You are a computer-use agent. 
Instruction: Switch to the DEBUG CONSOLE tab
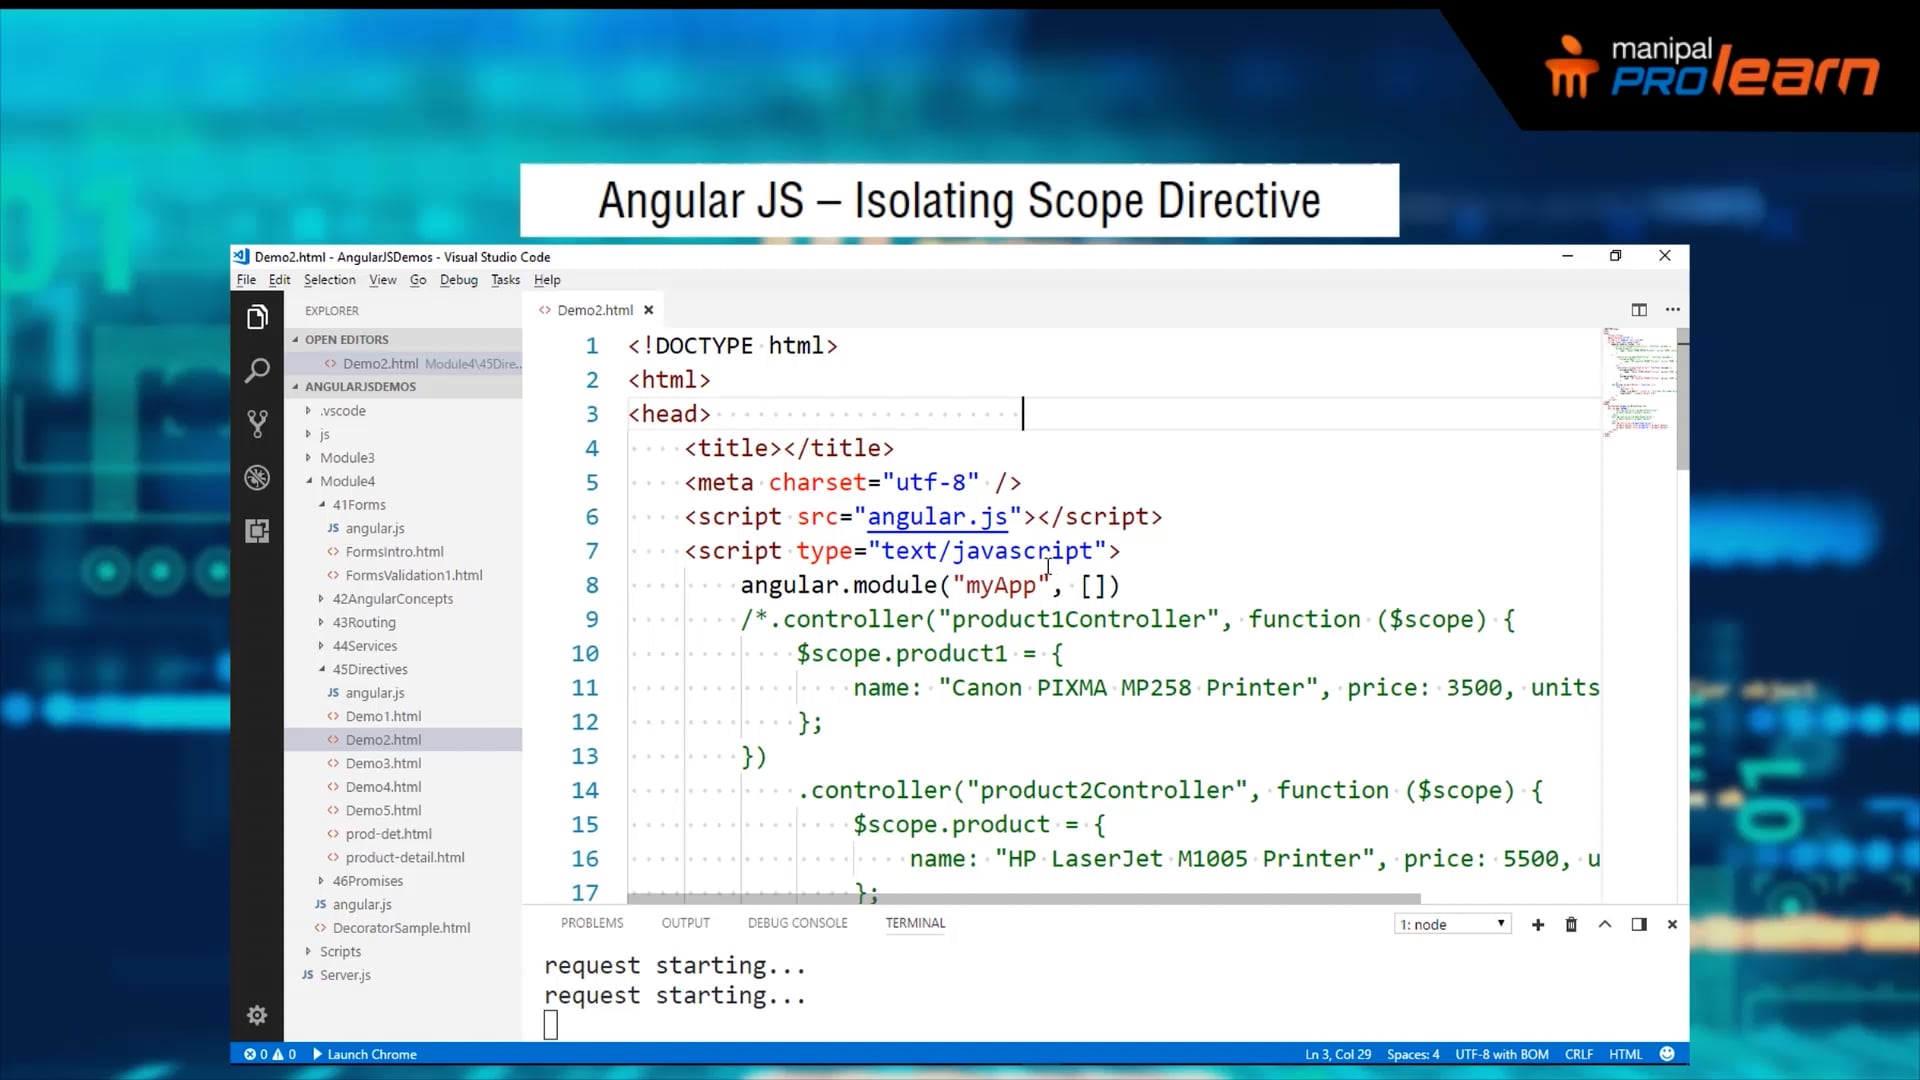click(x=797, y=923)
